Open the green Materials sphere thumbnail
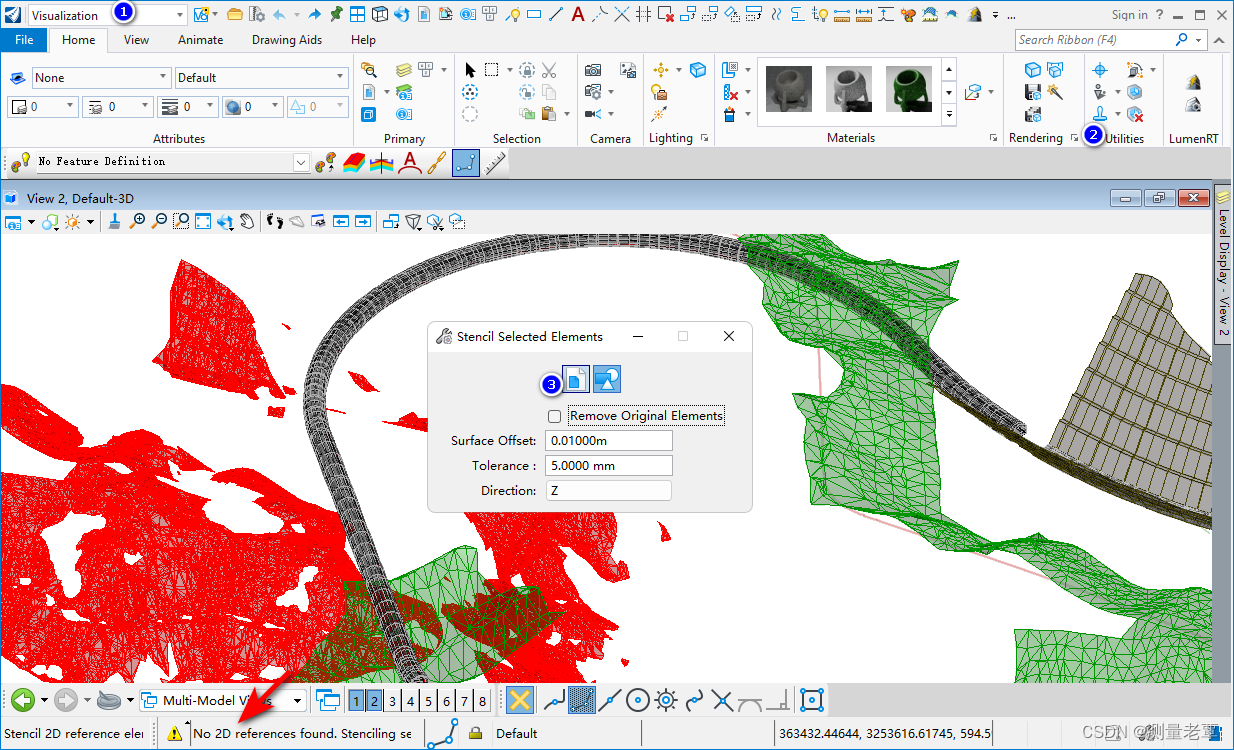The width and height of the screenshot is (1234, 750). pos(908,88)
